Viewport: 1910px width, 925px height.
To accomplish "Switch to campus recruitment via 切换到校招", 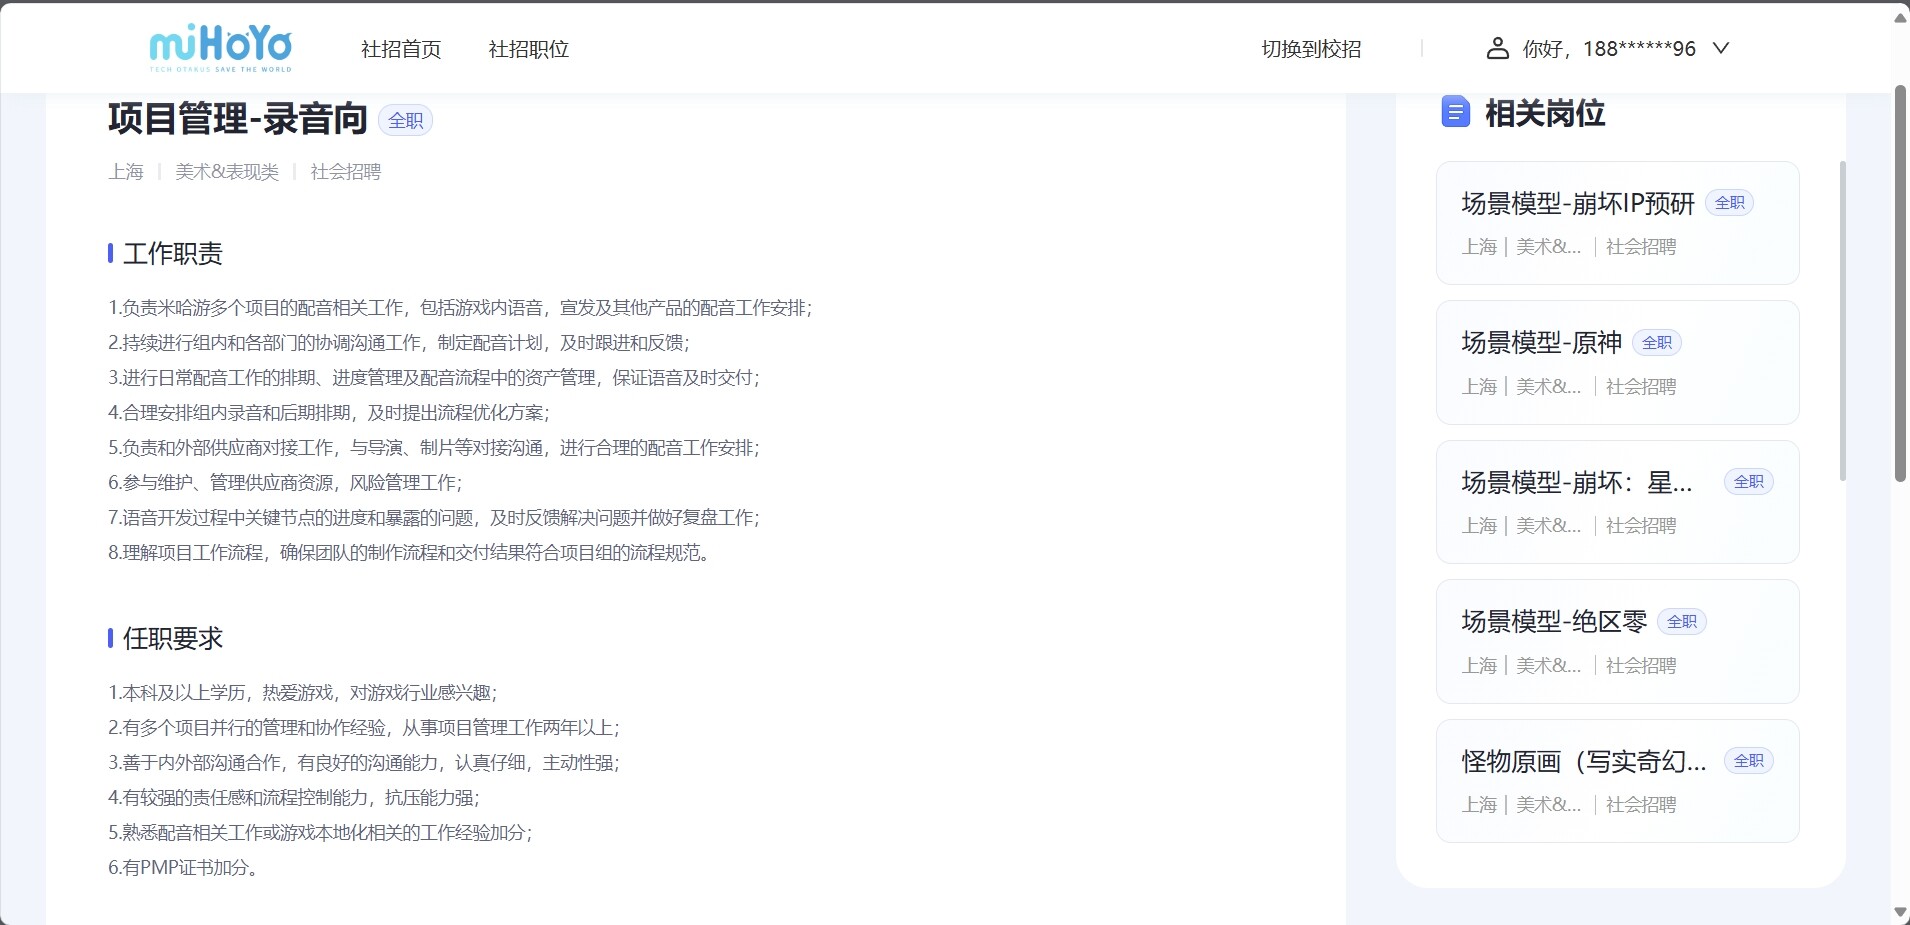I will tap(1311, 49).
